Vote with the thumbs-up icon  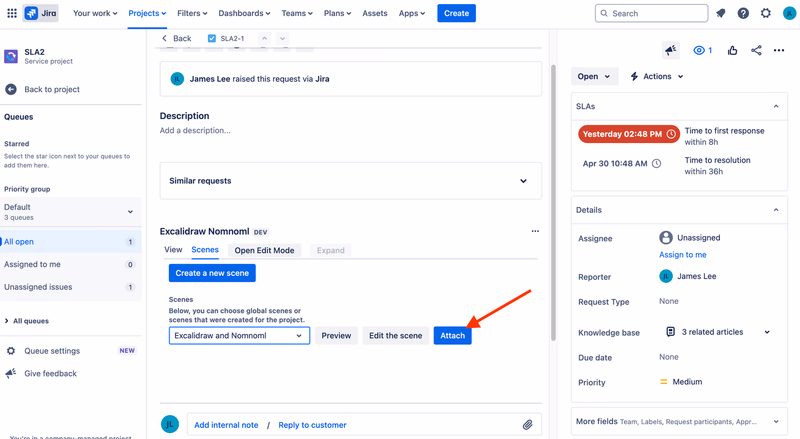click(732, 50)
